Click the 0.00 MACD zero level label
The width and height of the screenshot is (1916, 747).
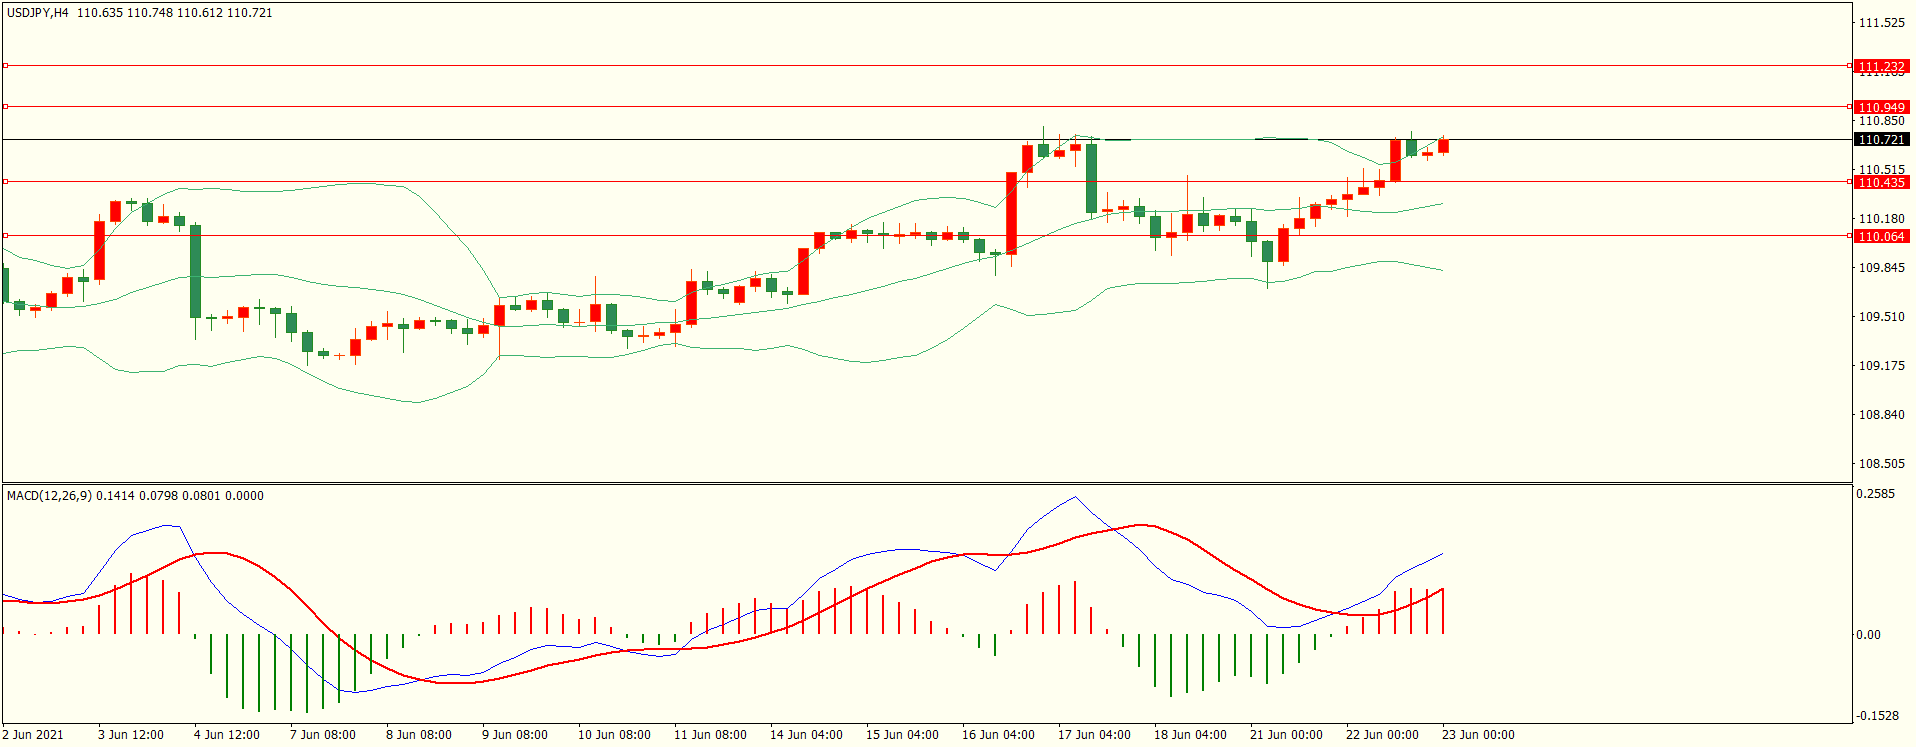pyautogui.click(x=1868, y=635)
